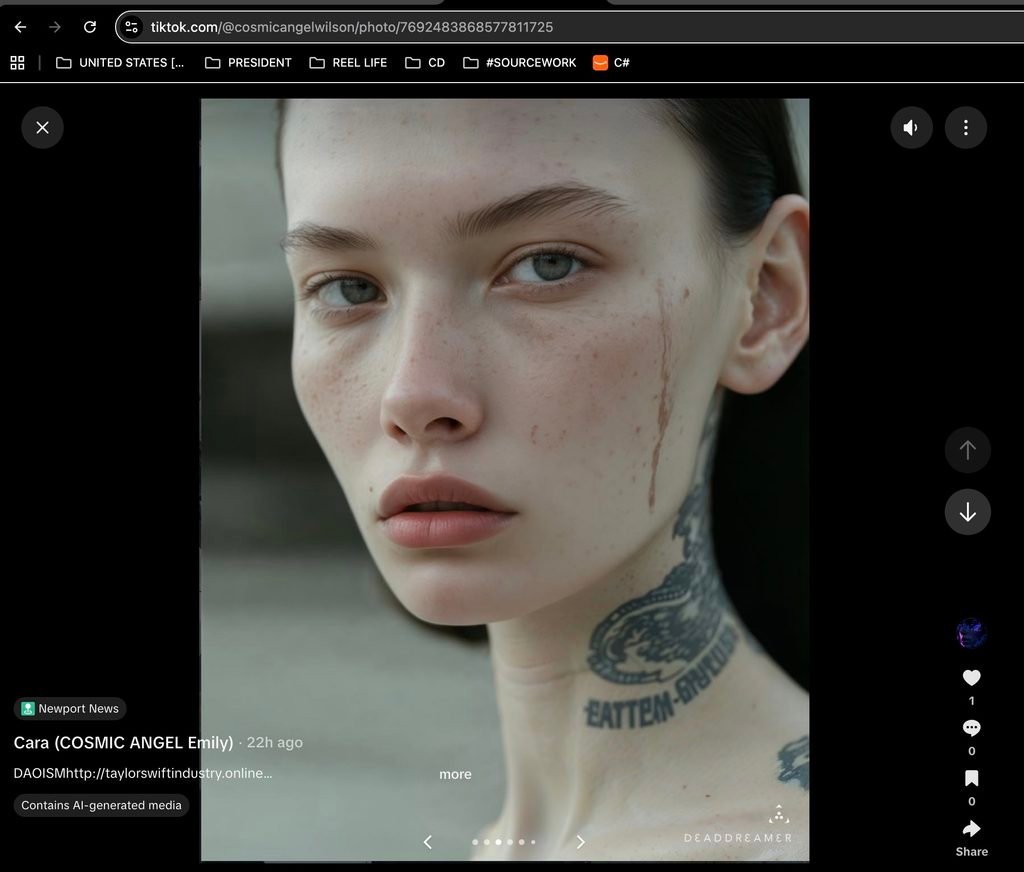Open the PRESIDENT bookmark folder
Viewport: 1024px width, 872px height.
248,63
